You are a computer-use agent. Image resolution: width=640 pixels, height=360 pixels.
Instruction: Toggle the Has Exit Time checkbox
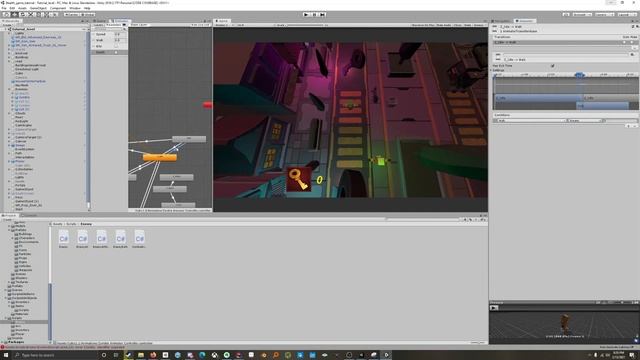(x=553, y=66)
